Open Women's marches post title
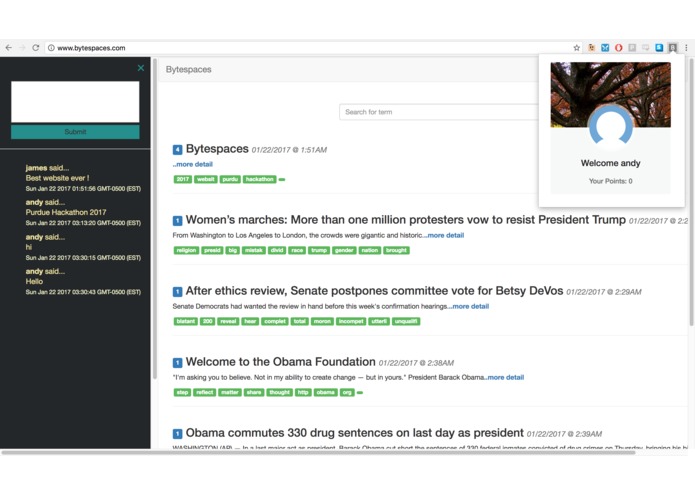 [406, 220]
